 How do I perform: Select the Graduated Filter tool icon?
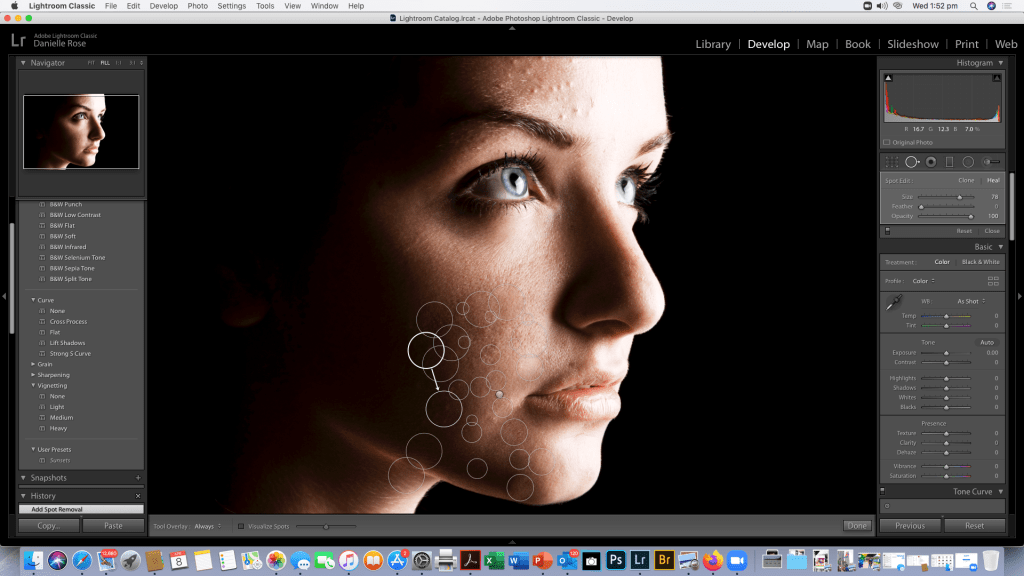(949, 162)
